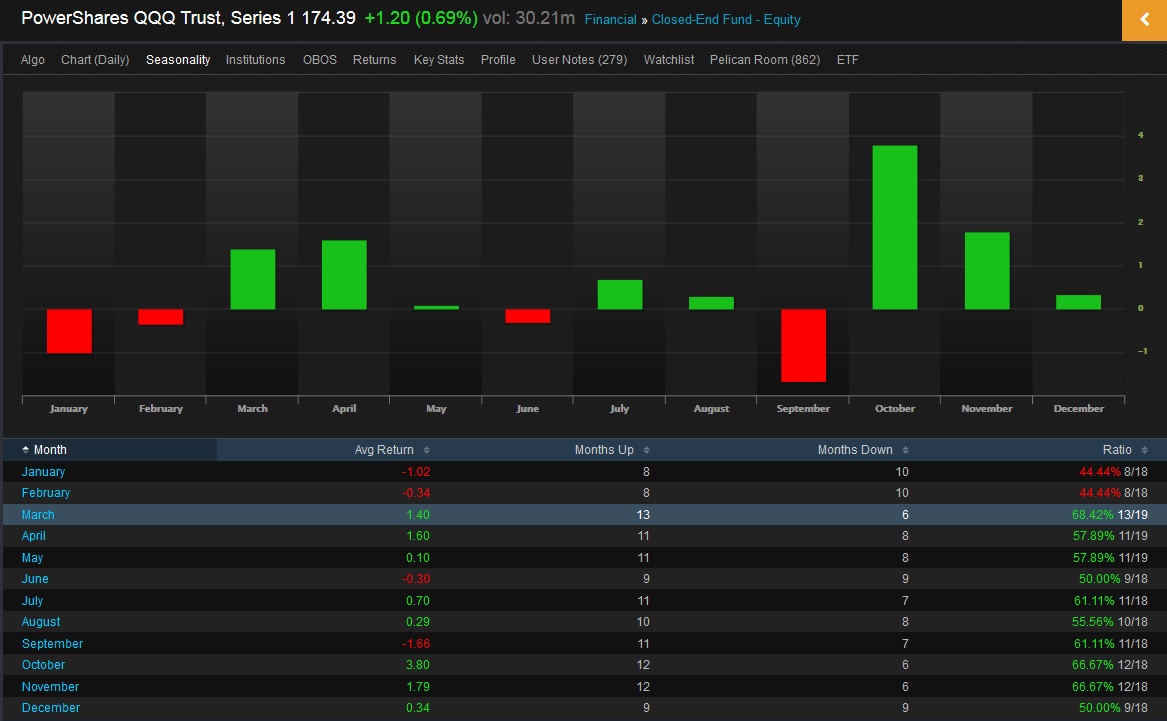This screenshot has height=721, width=1167.
Task: Click December avg return value 0.34
Action: [418, 708]
